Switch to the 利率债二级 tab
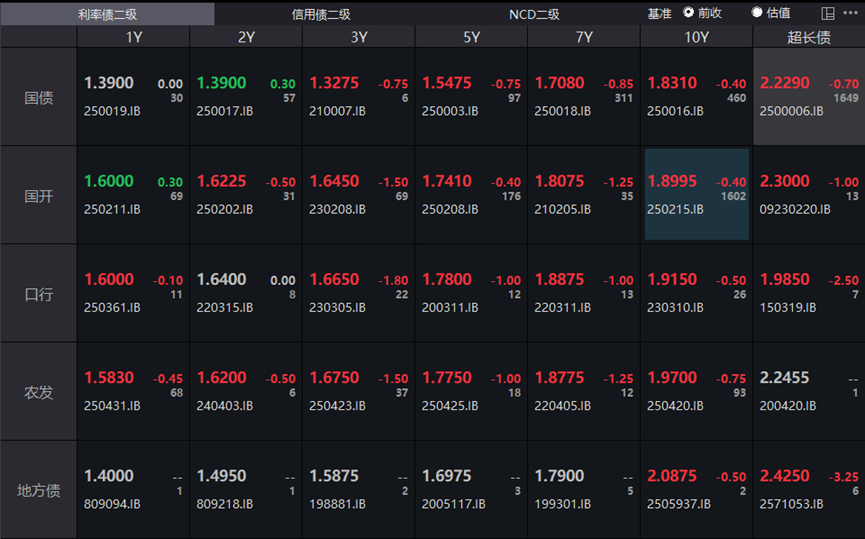The height and width of the screenshot is (539, 865). (107, 14)
